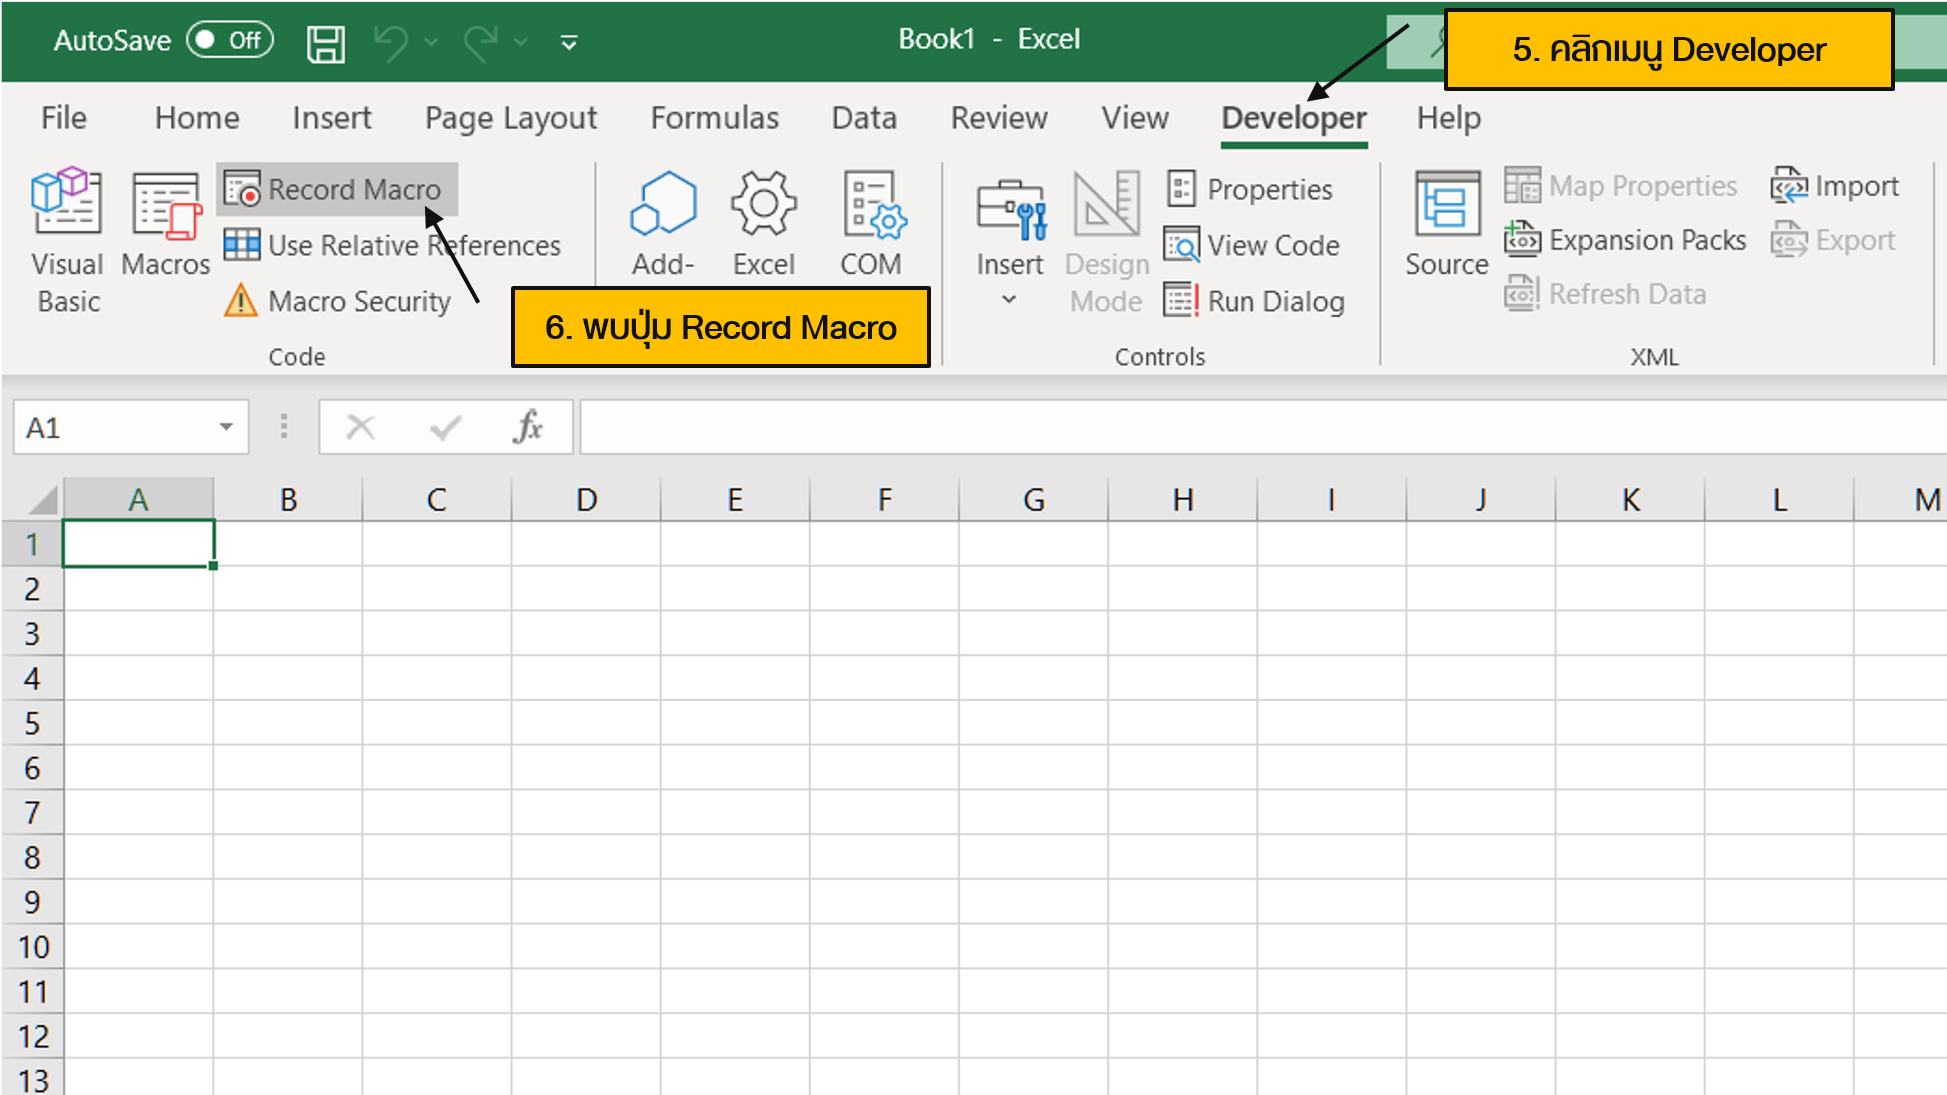1947x1095 pixels.
Task: Toggle AutoSave switch
Action: pyautogui.click(x=230, y=40)
